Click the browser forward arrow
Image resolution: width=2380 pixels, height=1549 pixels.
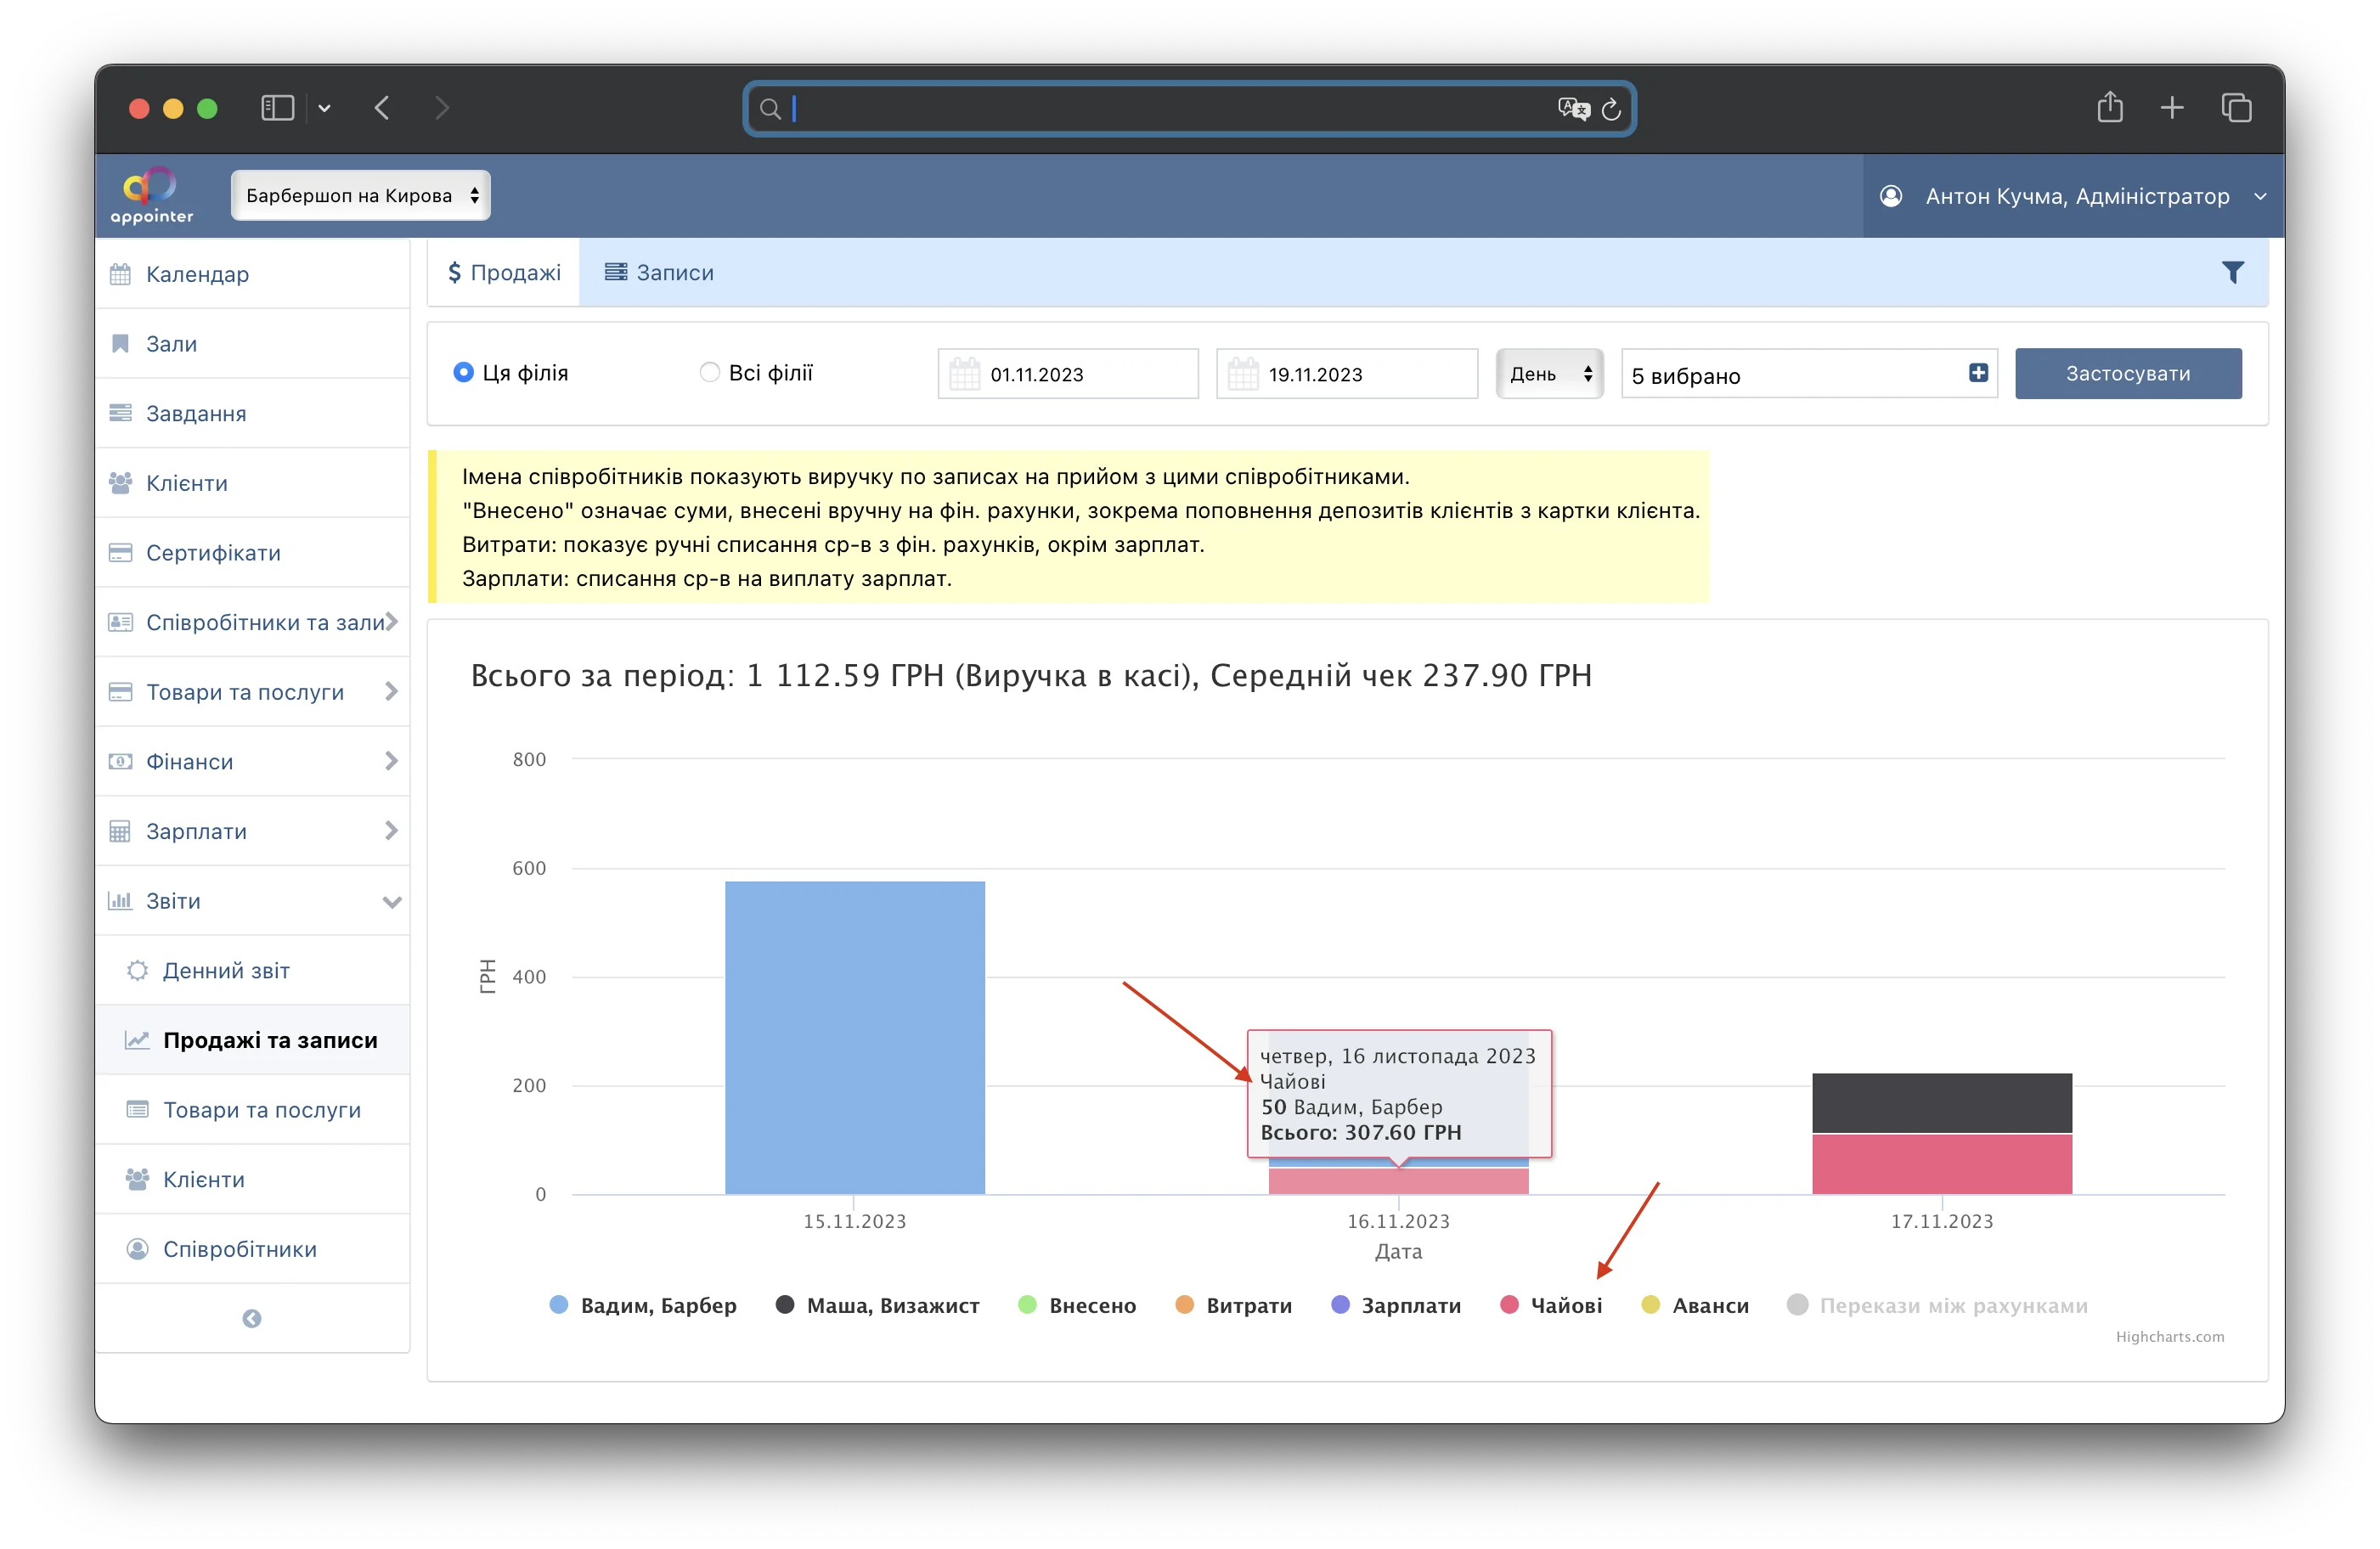(442, 108)
